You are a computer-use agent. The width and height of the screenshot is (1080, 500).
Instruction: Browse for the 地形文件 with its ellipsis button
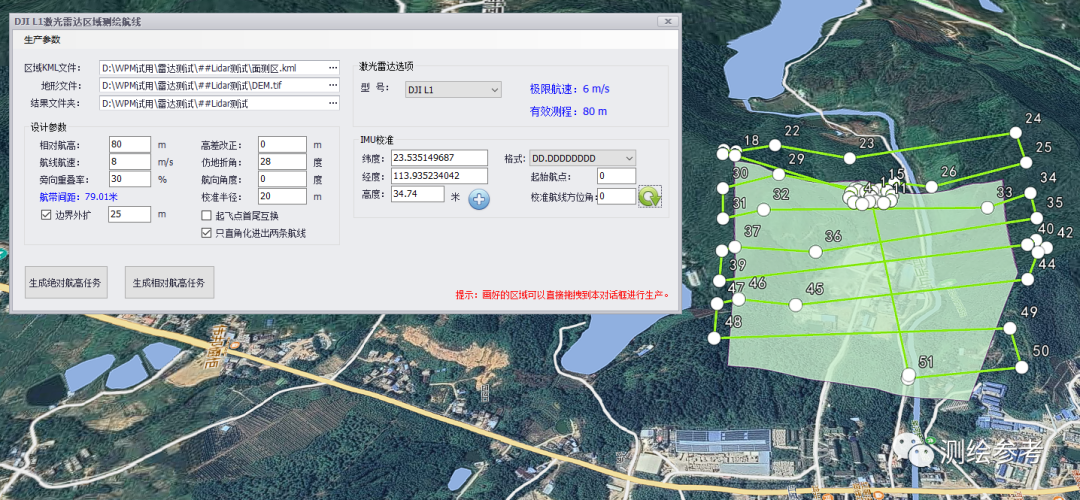[333, 85]
